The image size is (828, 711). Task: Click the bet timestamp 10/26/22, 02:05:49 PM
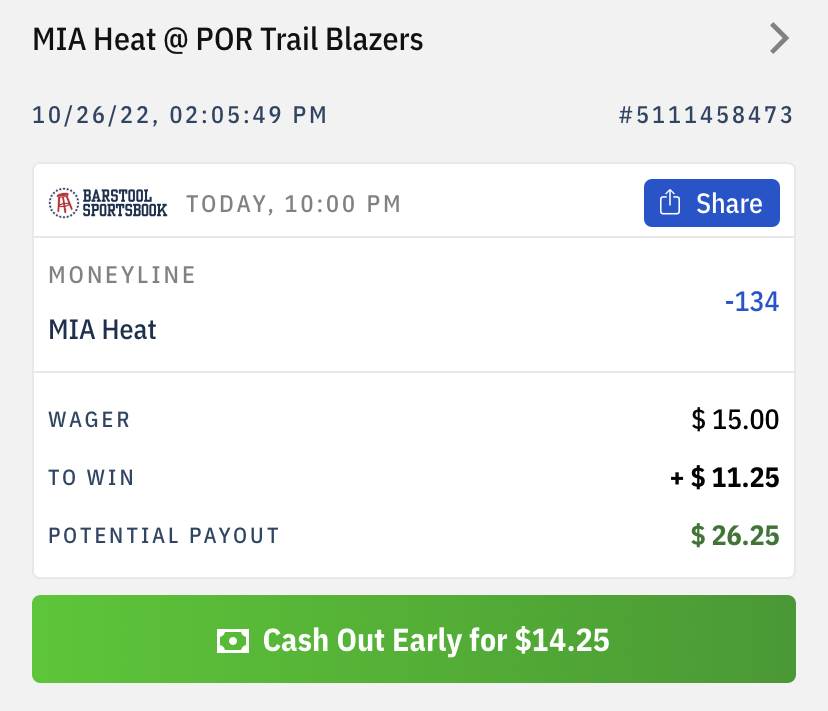tap(180, 115)
